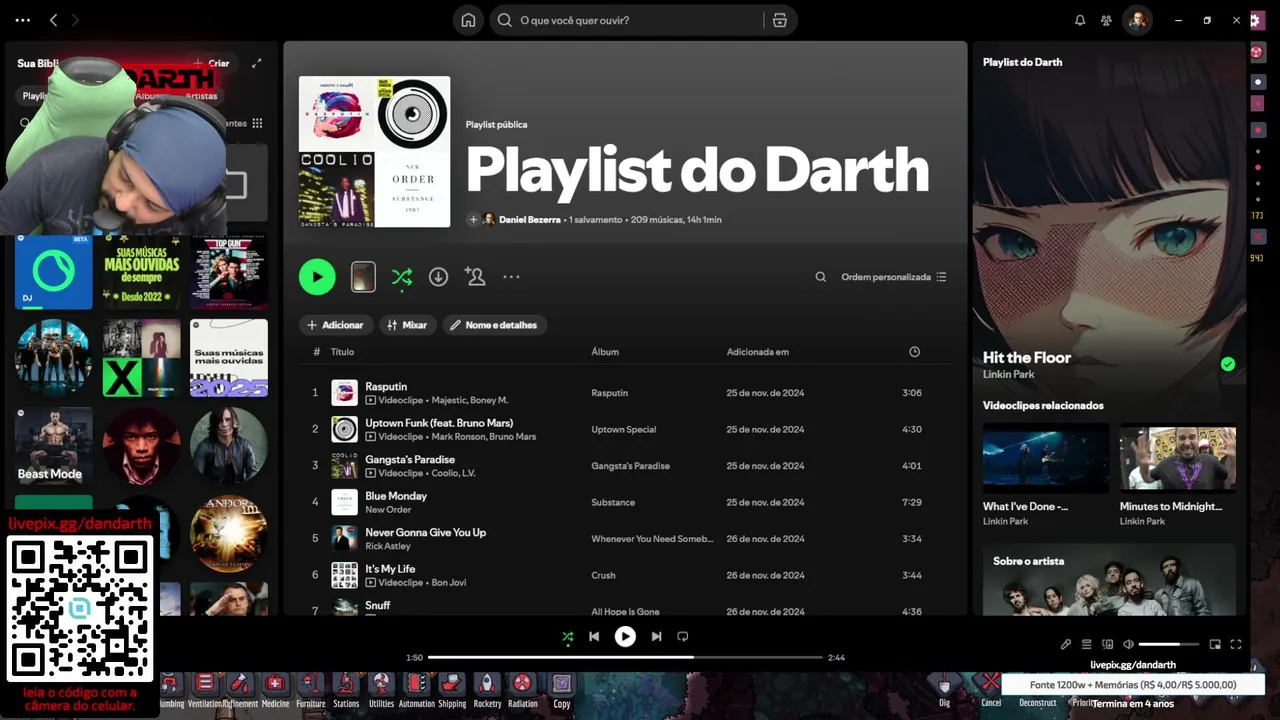This screenshot has height=720, width=1280.
Task: Open Suas músicas mais ouvidas 2025 tile
Action: coord(229,358)
